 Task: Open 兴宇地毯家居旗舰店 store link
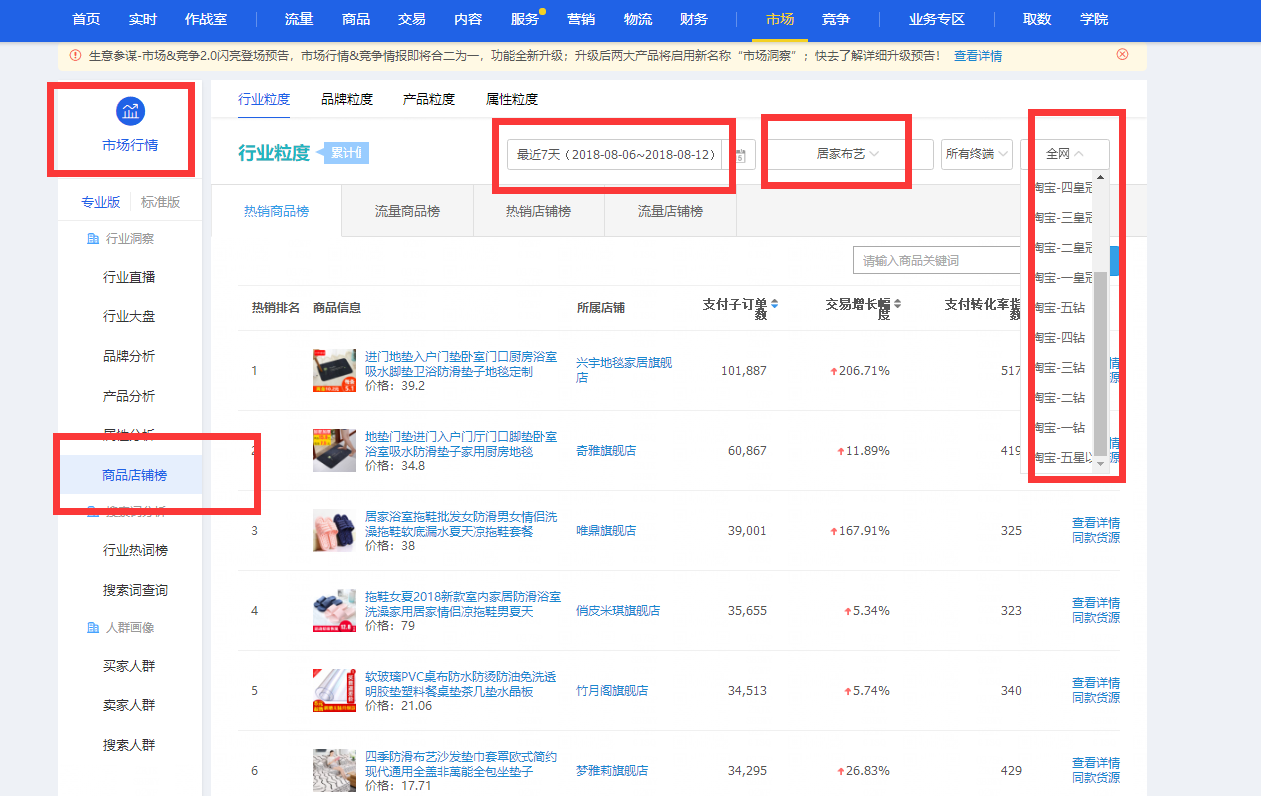click(x=624, y=370)
